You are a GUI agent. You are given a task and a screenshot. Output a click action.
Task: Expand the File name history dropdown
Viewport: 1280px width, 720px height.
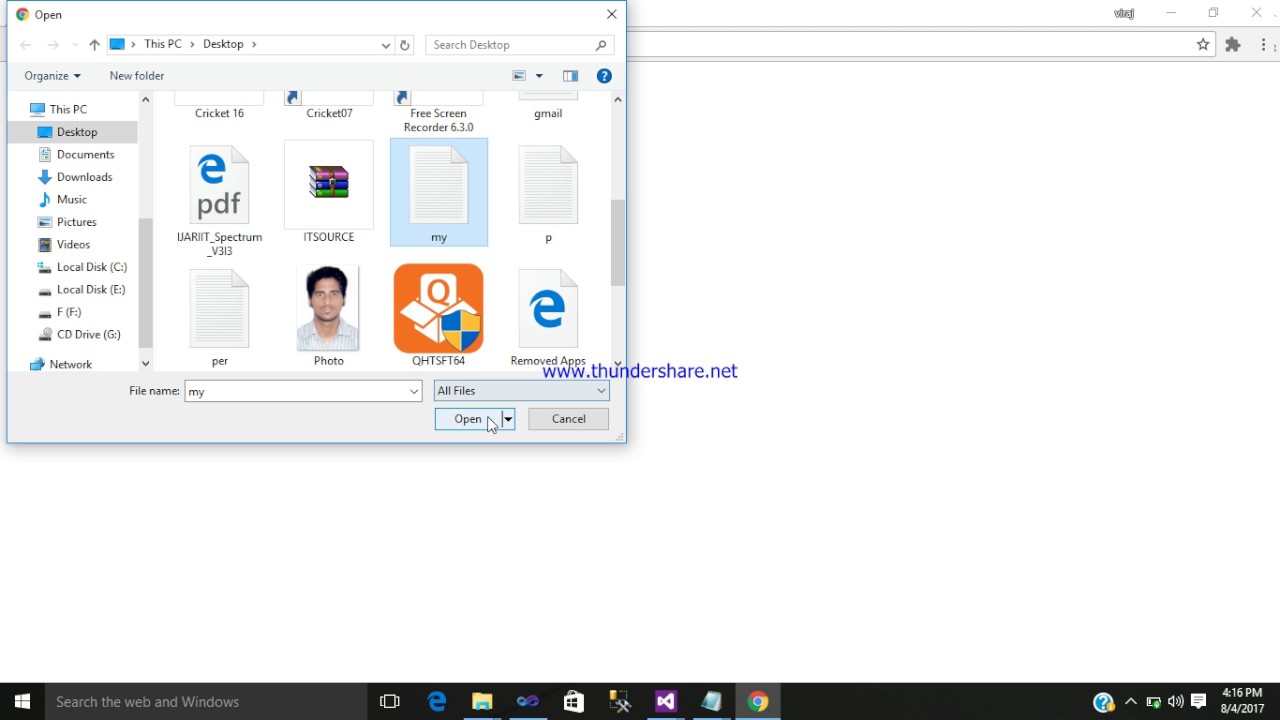coord(414,391)
